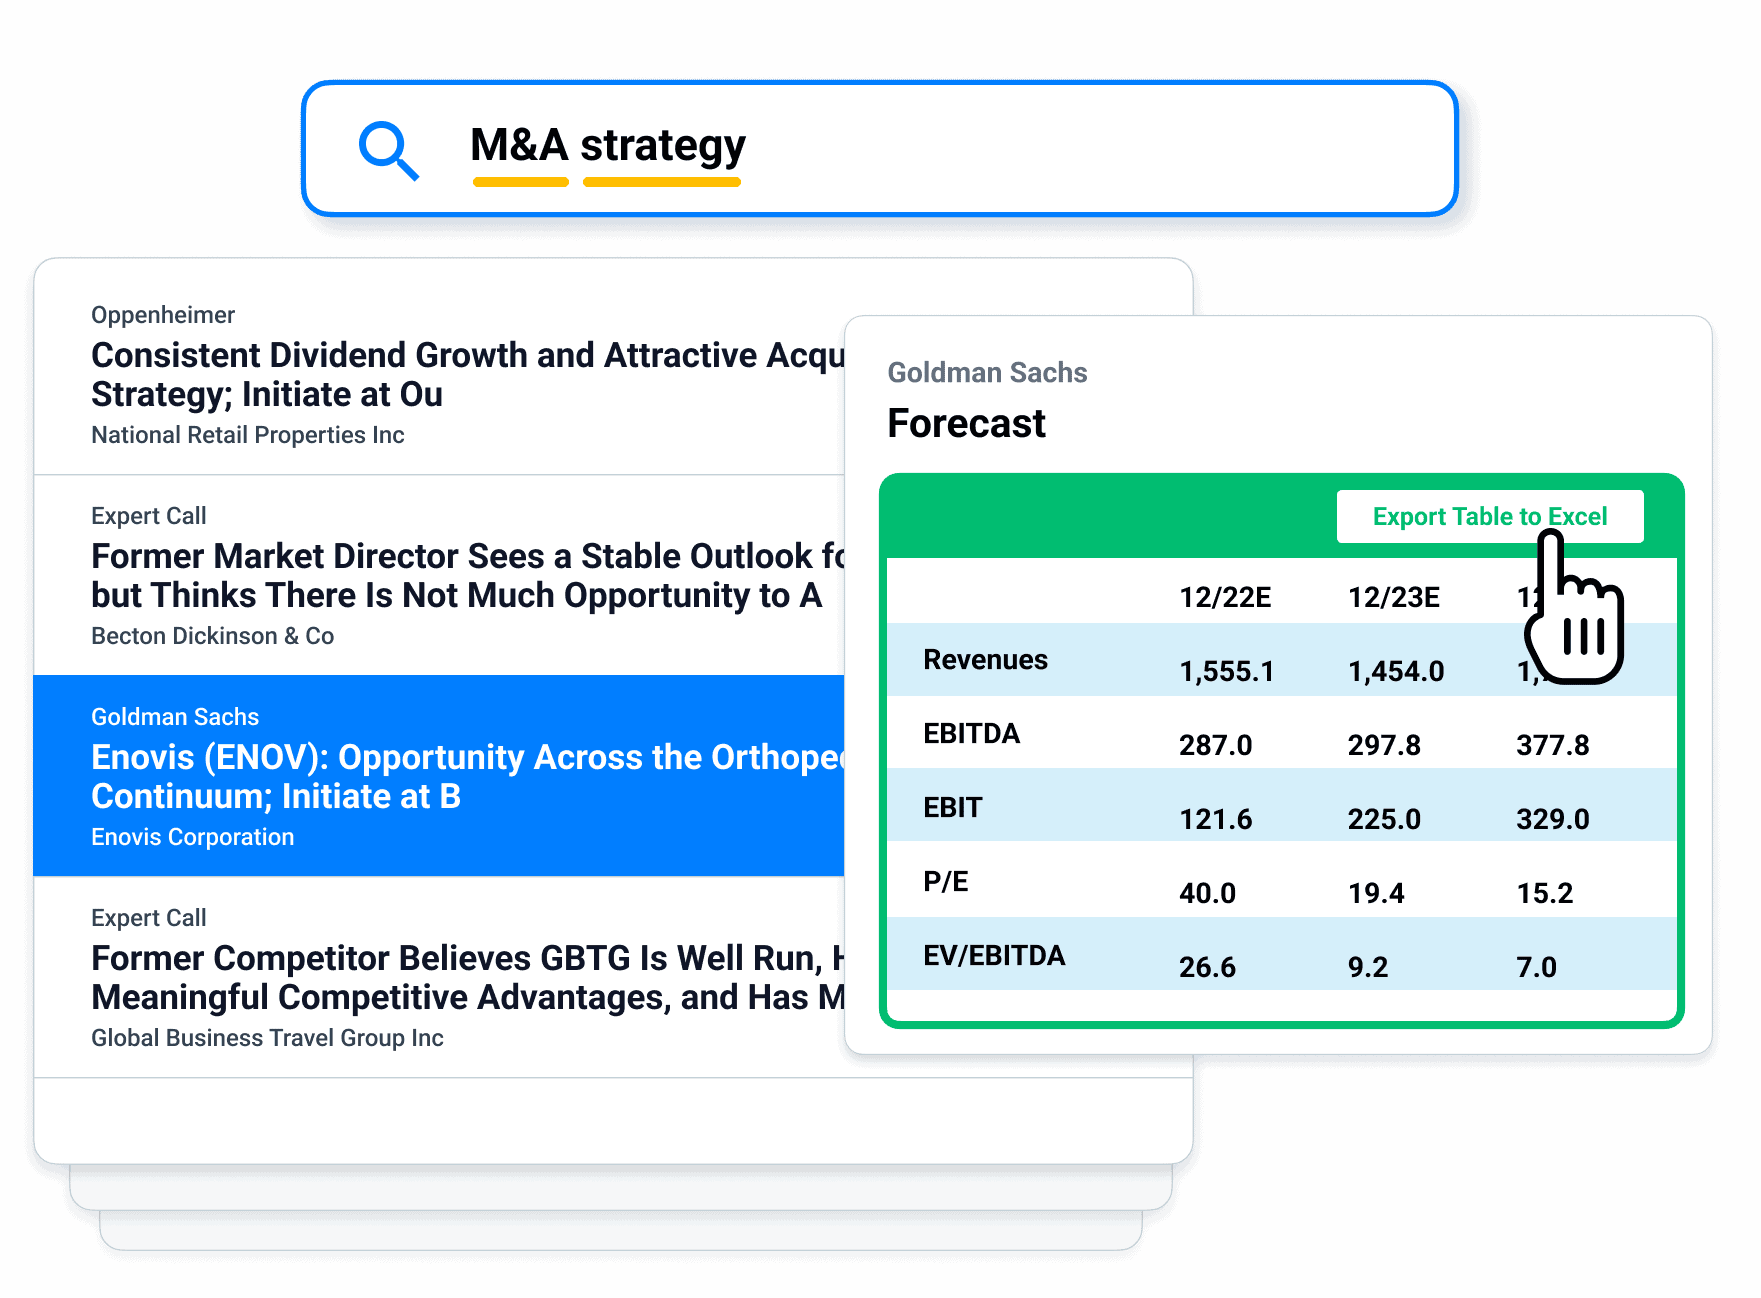The image size is (1761, 1298).
Task: Click the Forecast heading in the panel
Action: tap(966, 423)
